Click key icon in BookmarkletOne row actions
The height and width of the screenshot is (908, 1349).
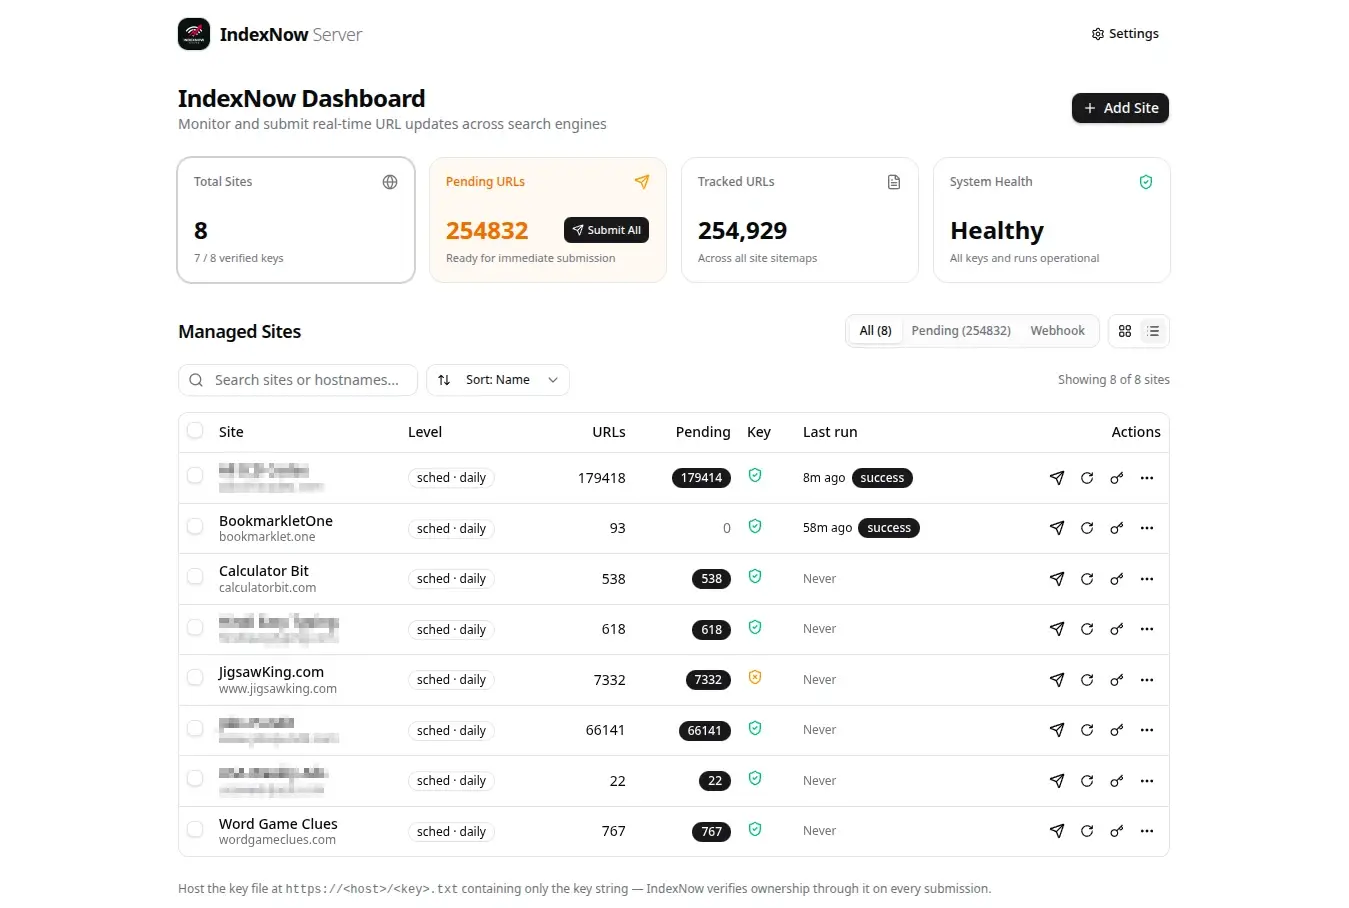(1117, 528)
